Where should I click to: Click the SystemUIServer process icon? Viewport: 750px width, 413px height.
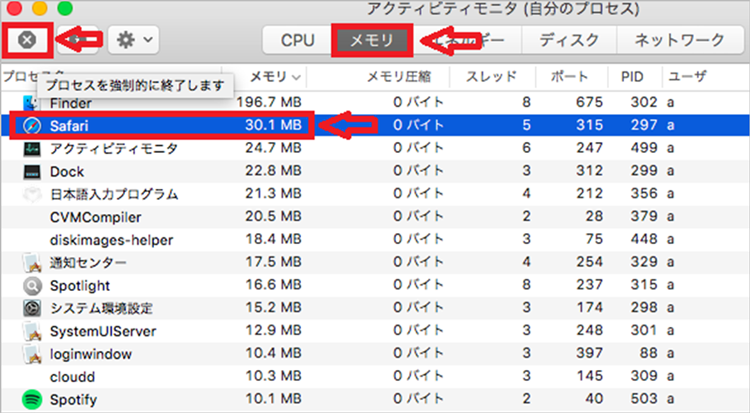(32, 331)
